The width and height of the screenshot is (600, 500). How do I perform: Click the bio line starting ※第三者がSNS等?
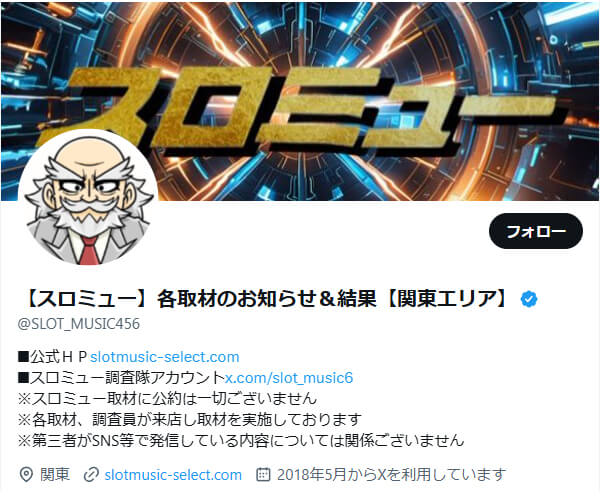[x=241, y=441]
